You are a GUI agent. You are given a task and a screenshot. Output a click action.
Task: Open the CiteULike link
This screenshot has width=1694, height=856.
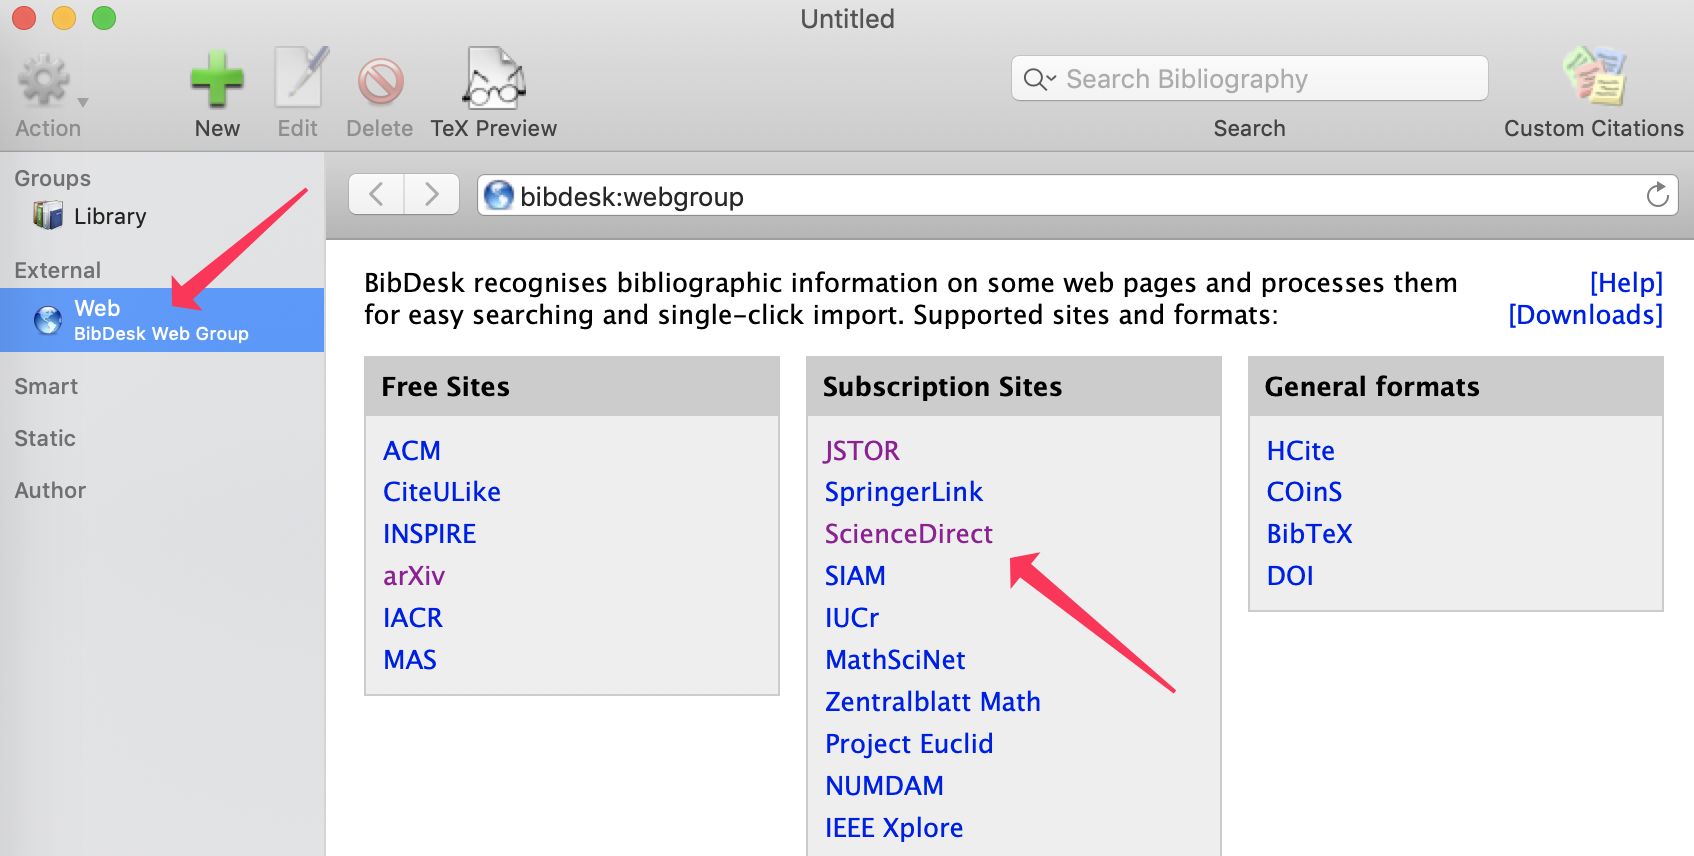(x=442, y=492)
